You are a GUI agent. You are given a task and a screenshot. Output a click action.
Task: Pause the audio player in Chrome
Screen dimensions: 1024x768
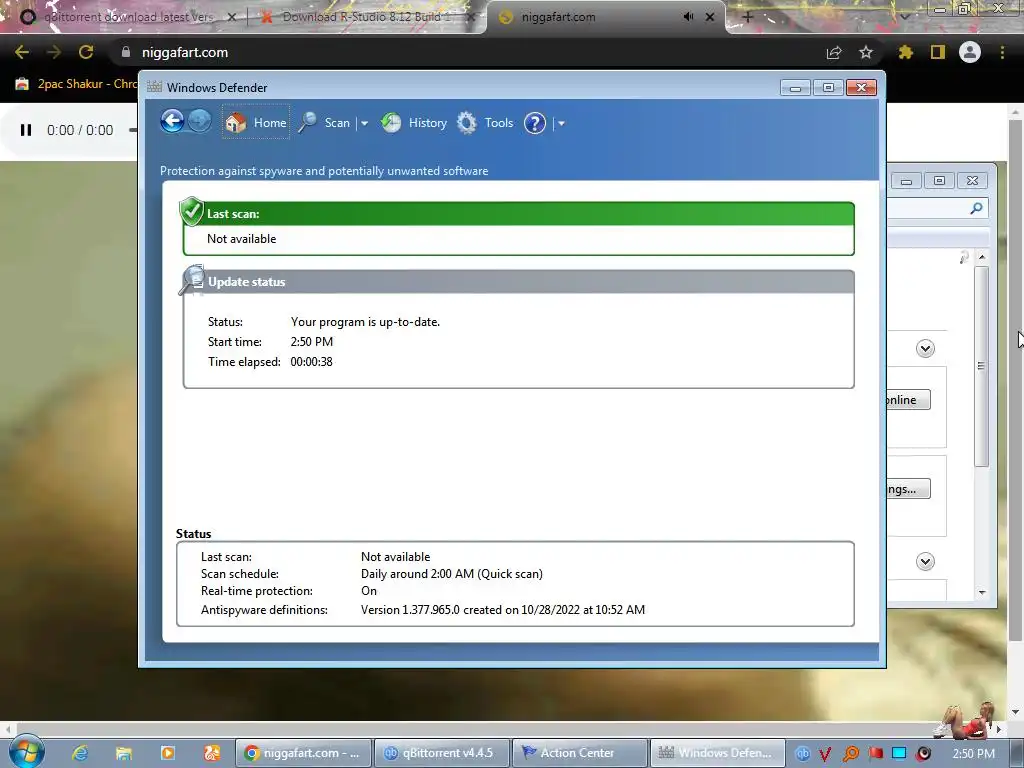pyautogui.click(x=26, y=130)
